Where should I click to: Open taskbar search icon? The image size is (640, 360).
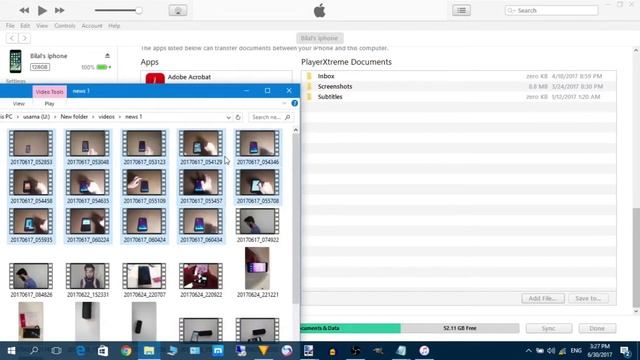click(34, 351)
